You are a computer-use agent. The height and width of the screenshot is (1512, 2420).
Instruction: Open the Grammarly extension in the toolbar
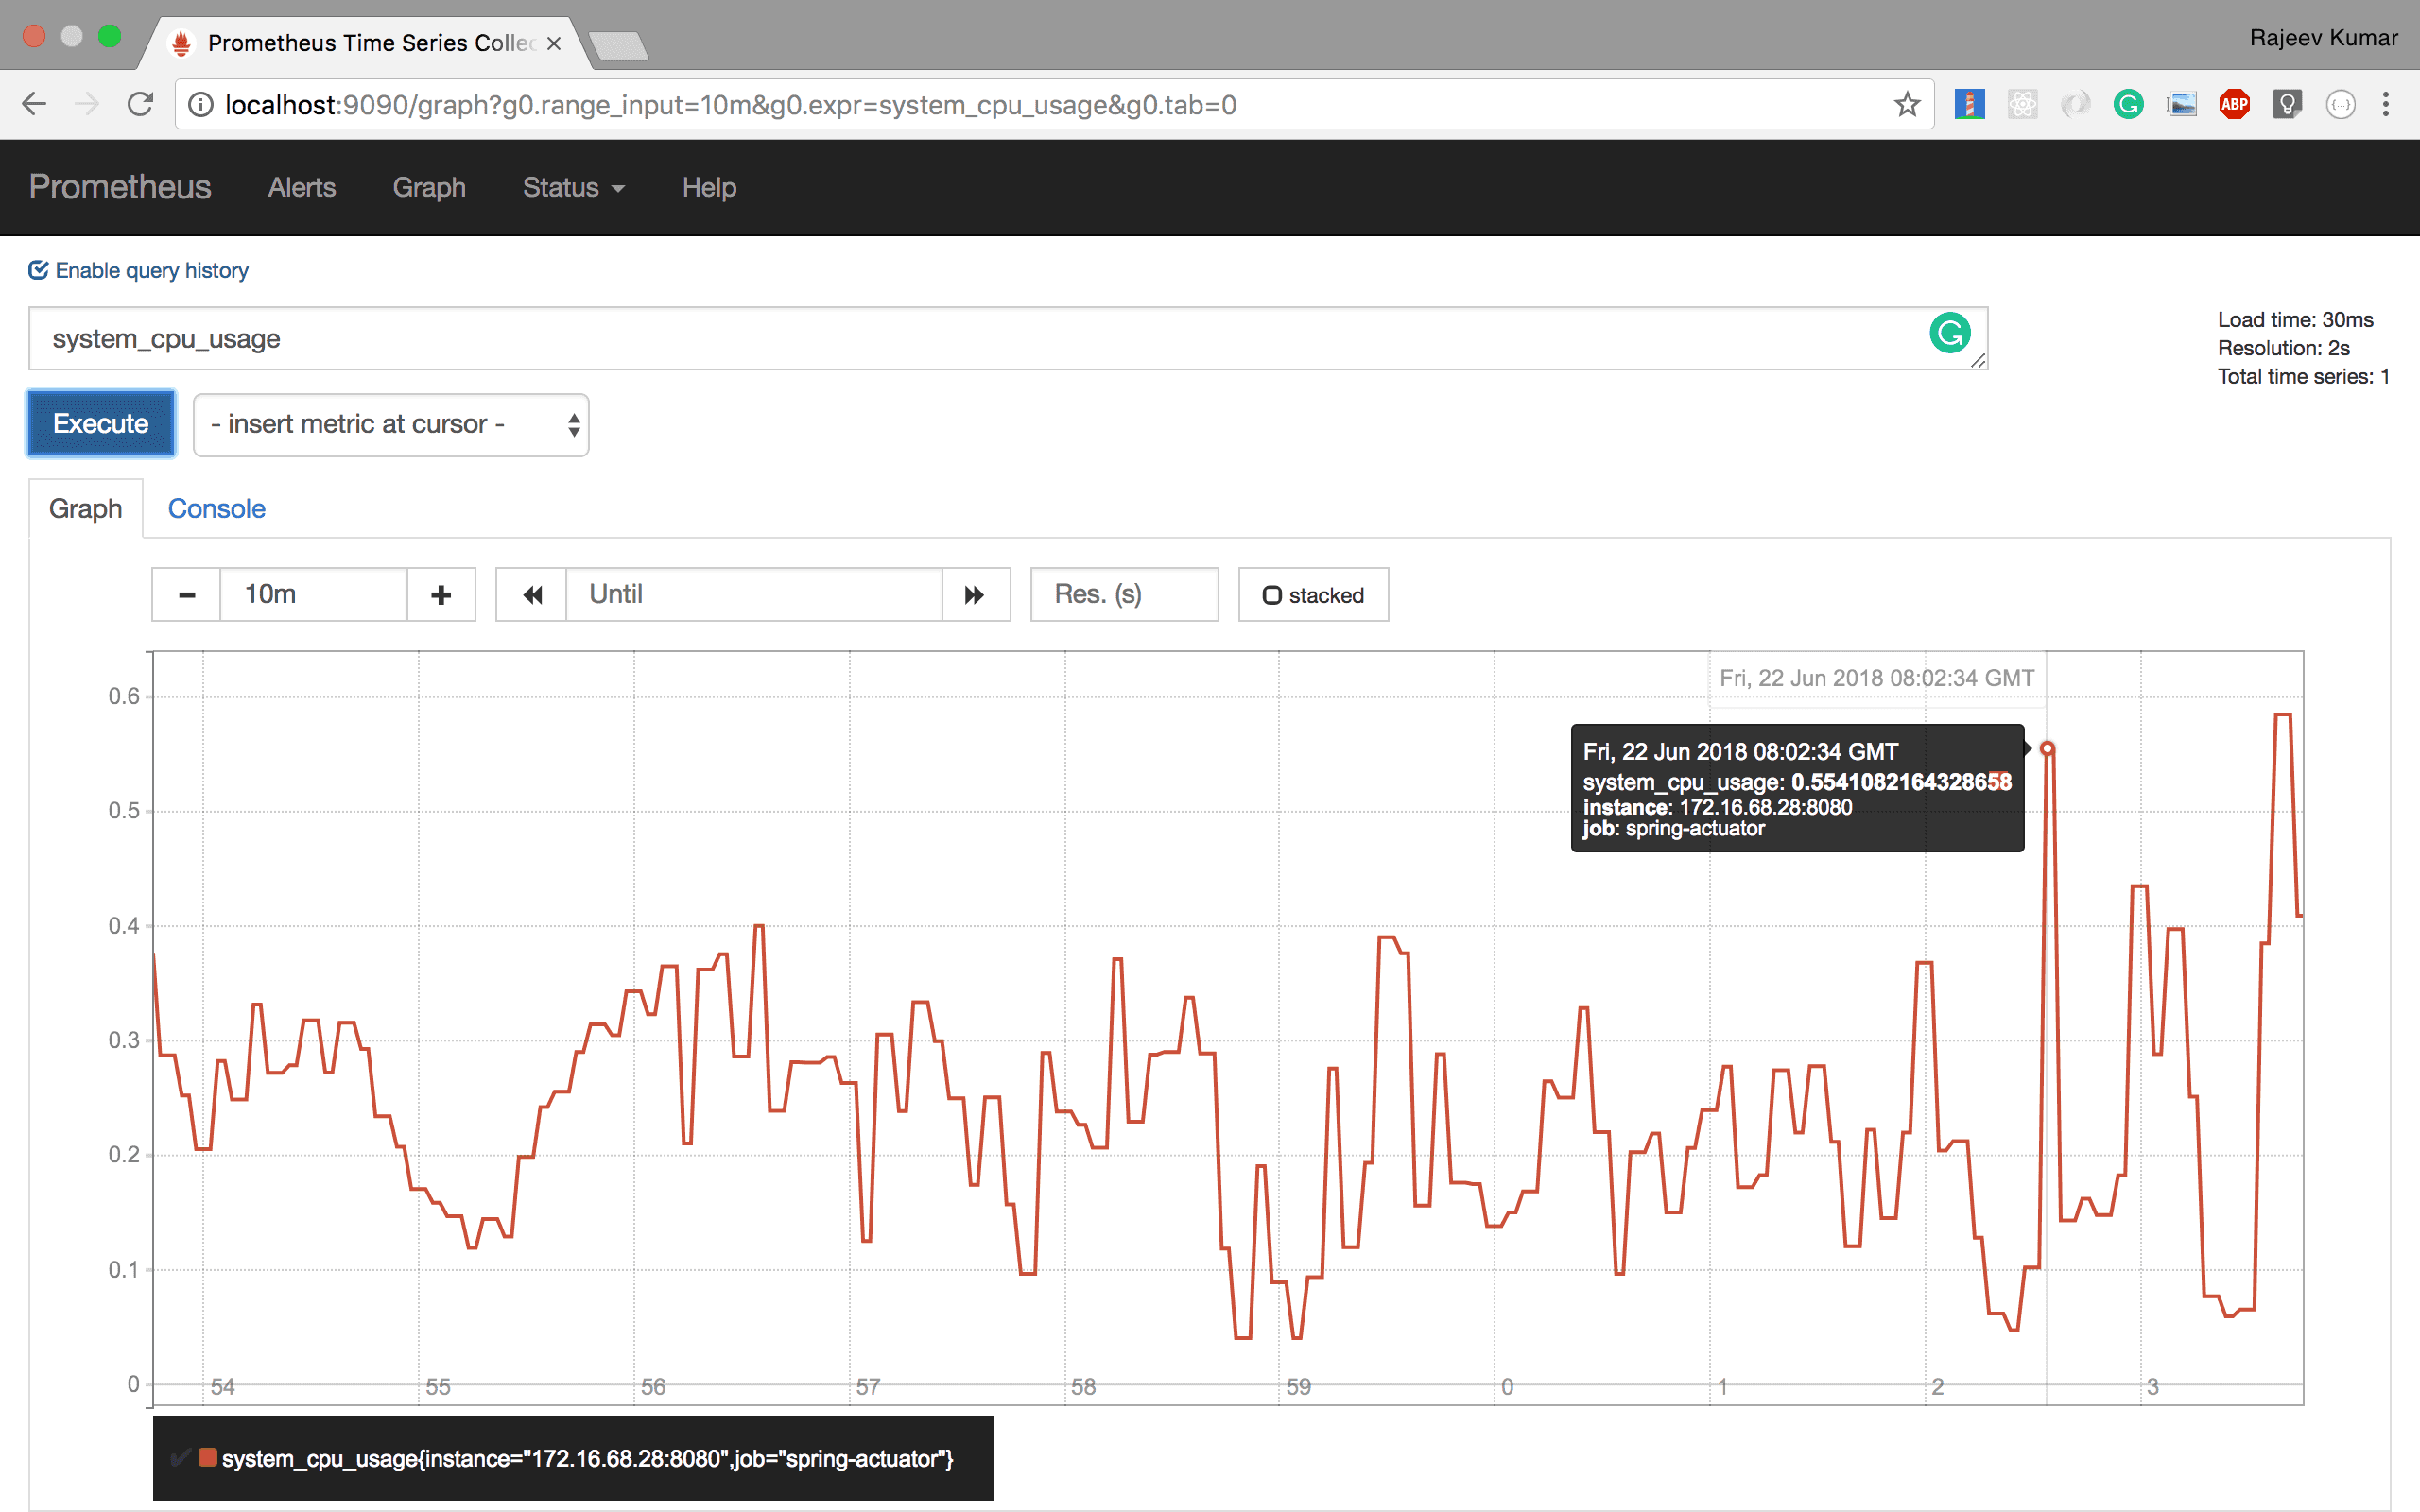click(2128, 104)
